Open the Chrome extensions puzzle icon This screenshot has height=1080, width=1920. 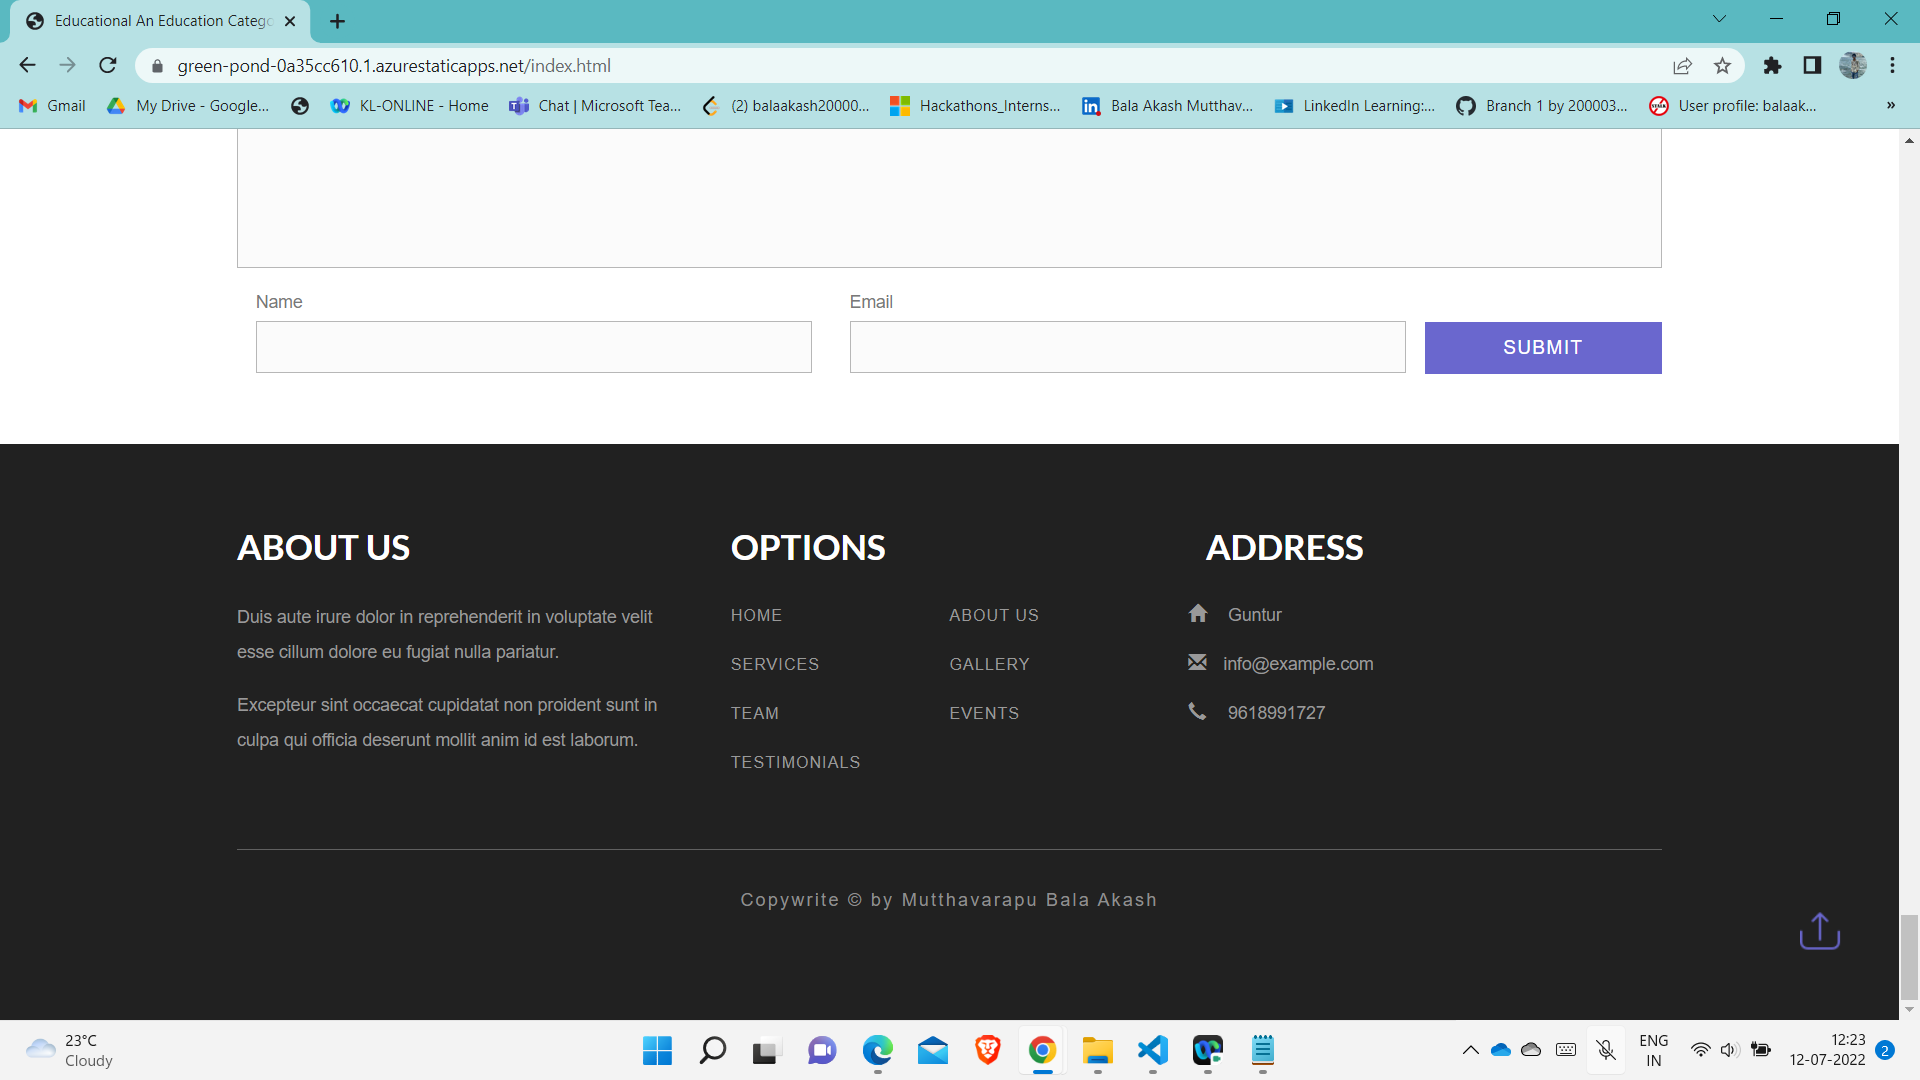1772,65
